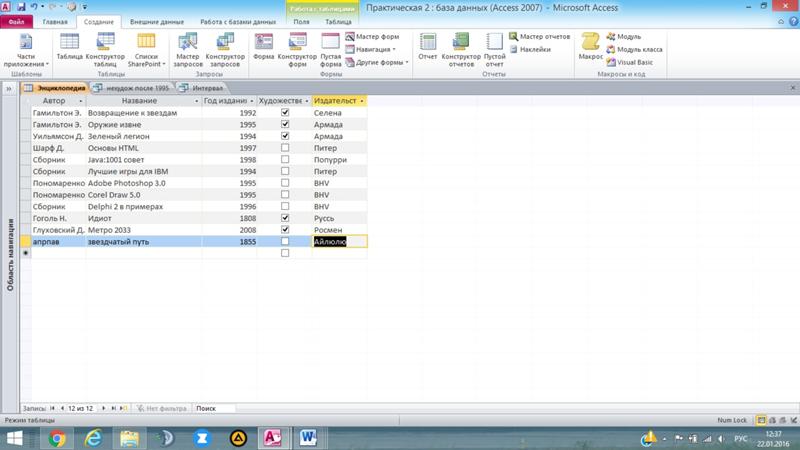Go to last record button

[x=113, y=408]
